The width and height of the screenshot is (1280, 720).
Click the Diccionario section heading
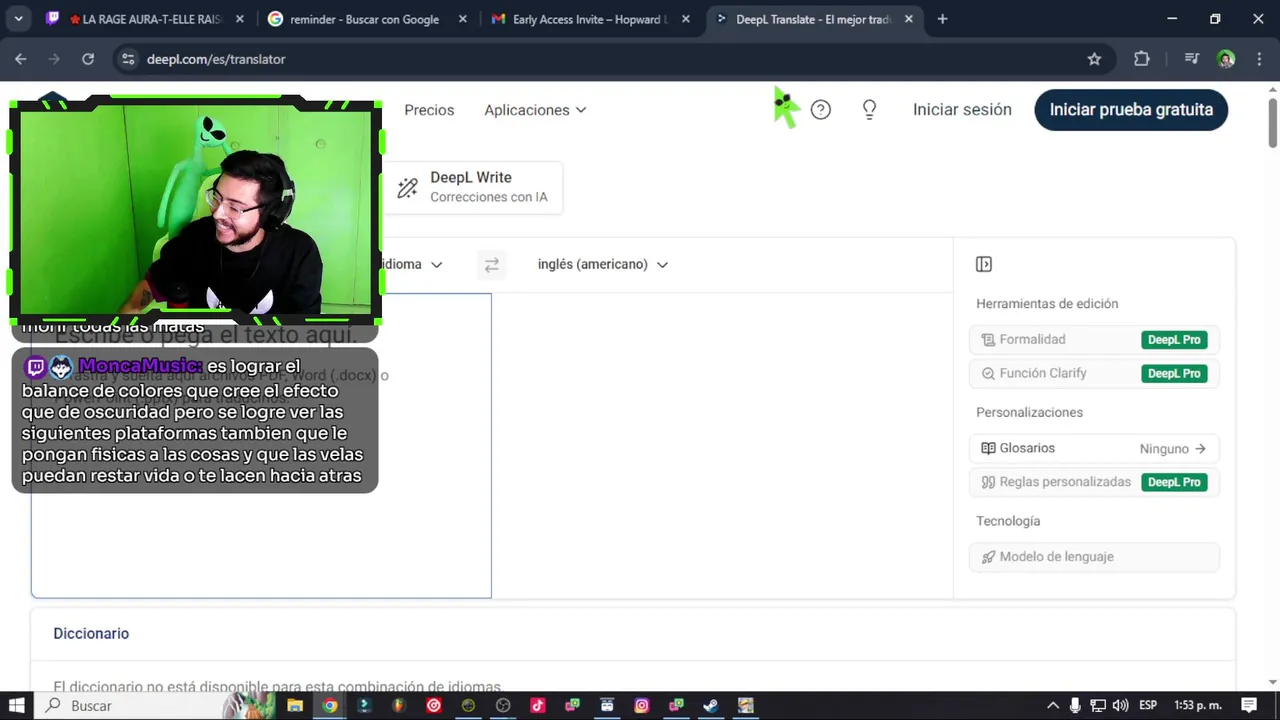pyautogui.click(x=91, y=634)
